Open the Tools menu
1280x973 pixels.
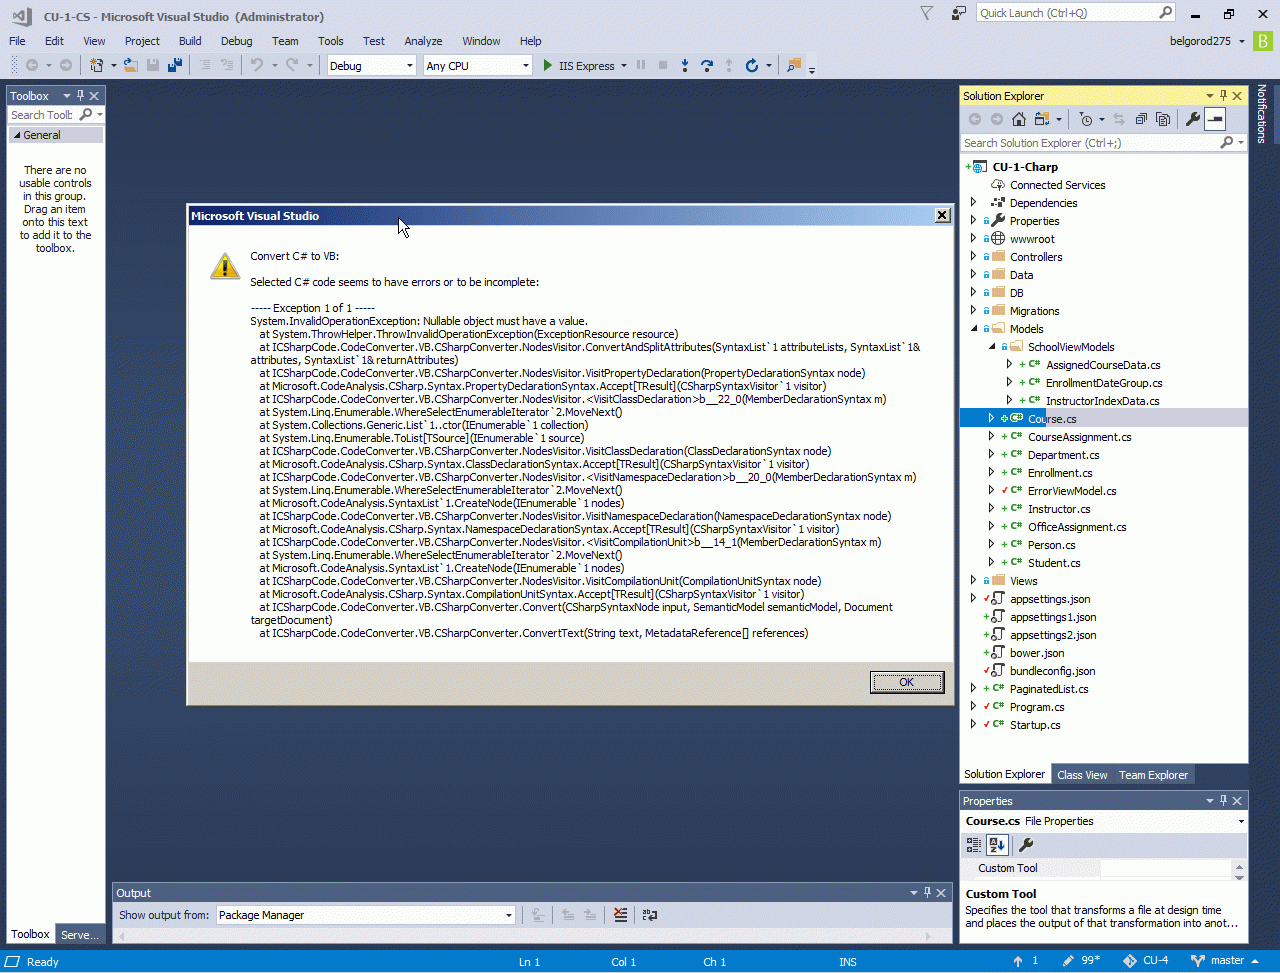click(x=331, y=41)
